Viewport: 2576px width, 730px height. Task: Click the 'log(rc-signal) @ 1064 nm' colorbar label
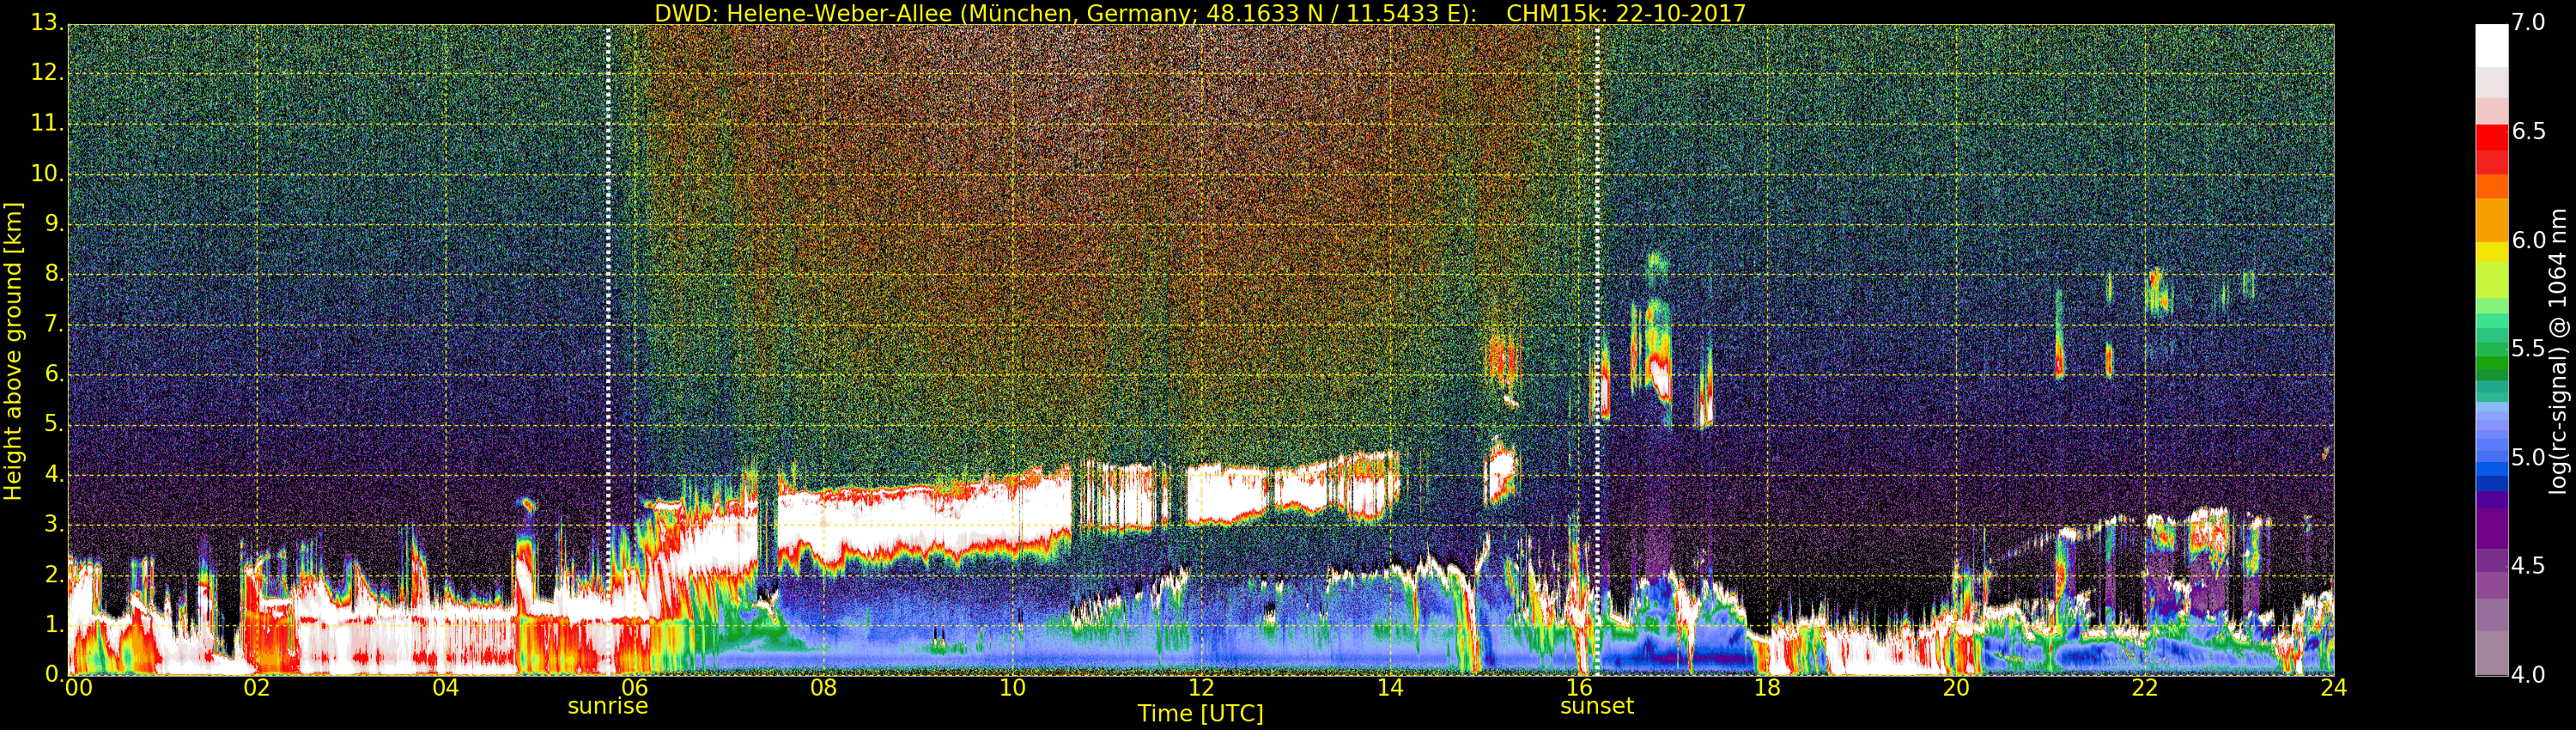coord(2558,351)
